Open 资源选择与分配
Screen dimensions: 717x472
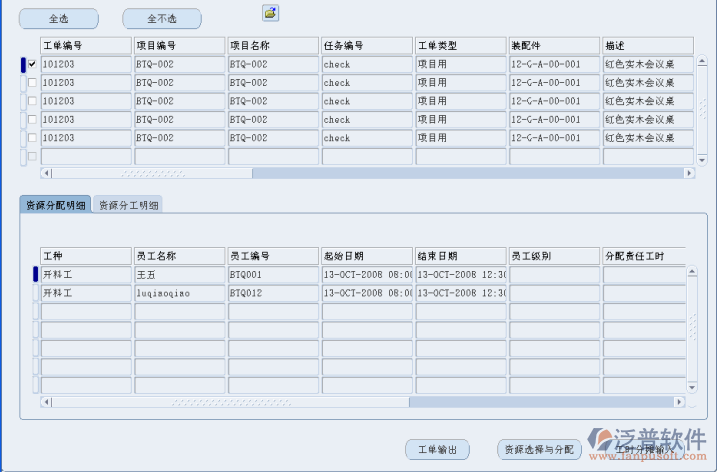(x=539, y=450)
